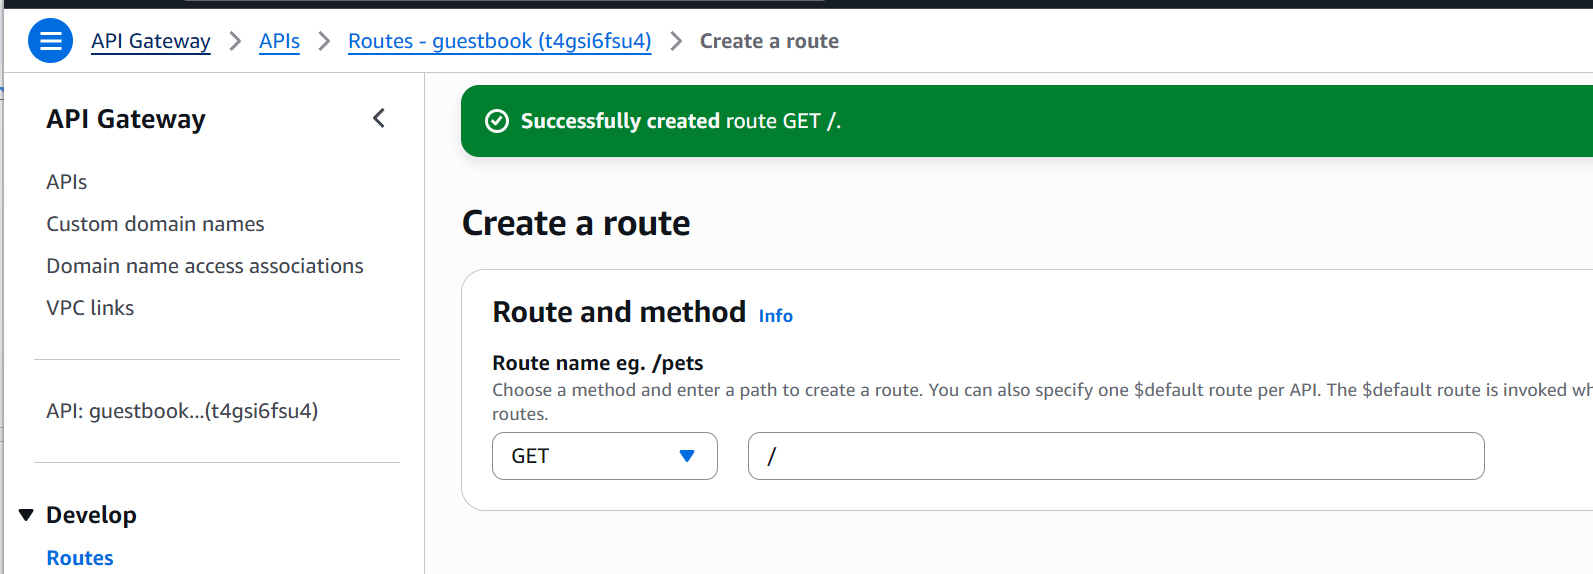The width and height of the screenshot is (1593, 574).
Task: Collapse the API Gateway side navigation panel
Action: (x=379, y=118)
